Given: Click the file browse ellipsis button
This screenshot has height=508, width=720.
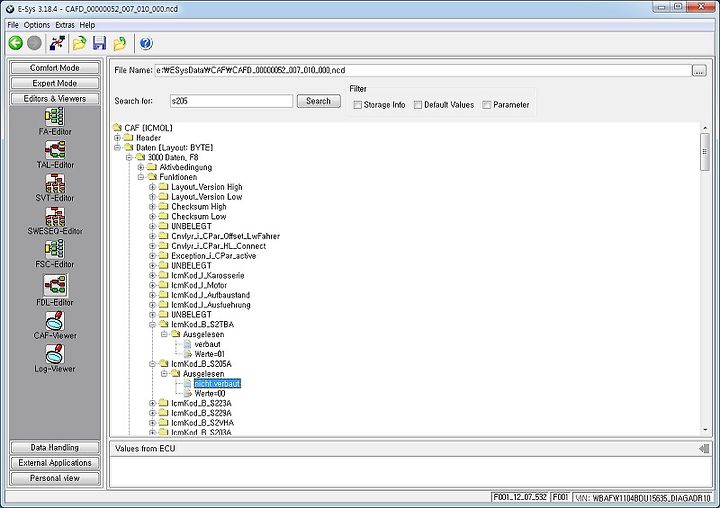Looking at the screenshot, I should coord(699,71).
